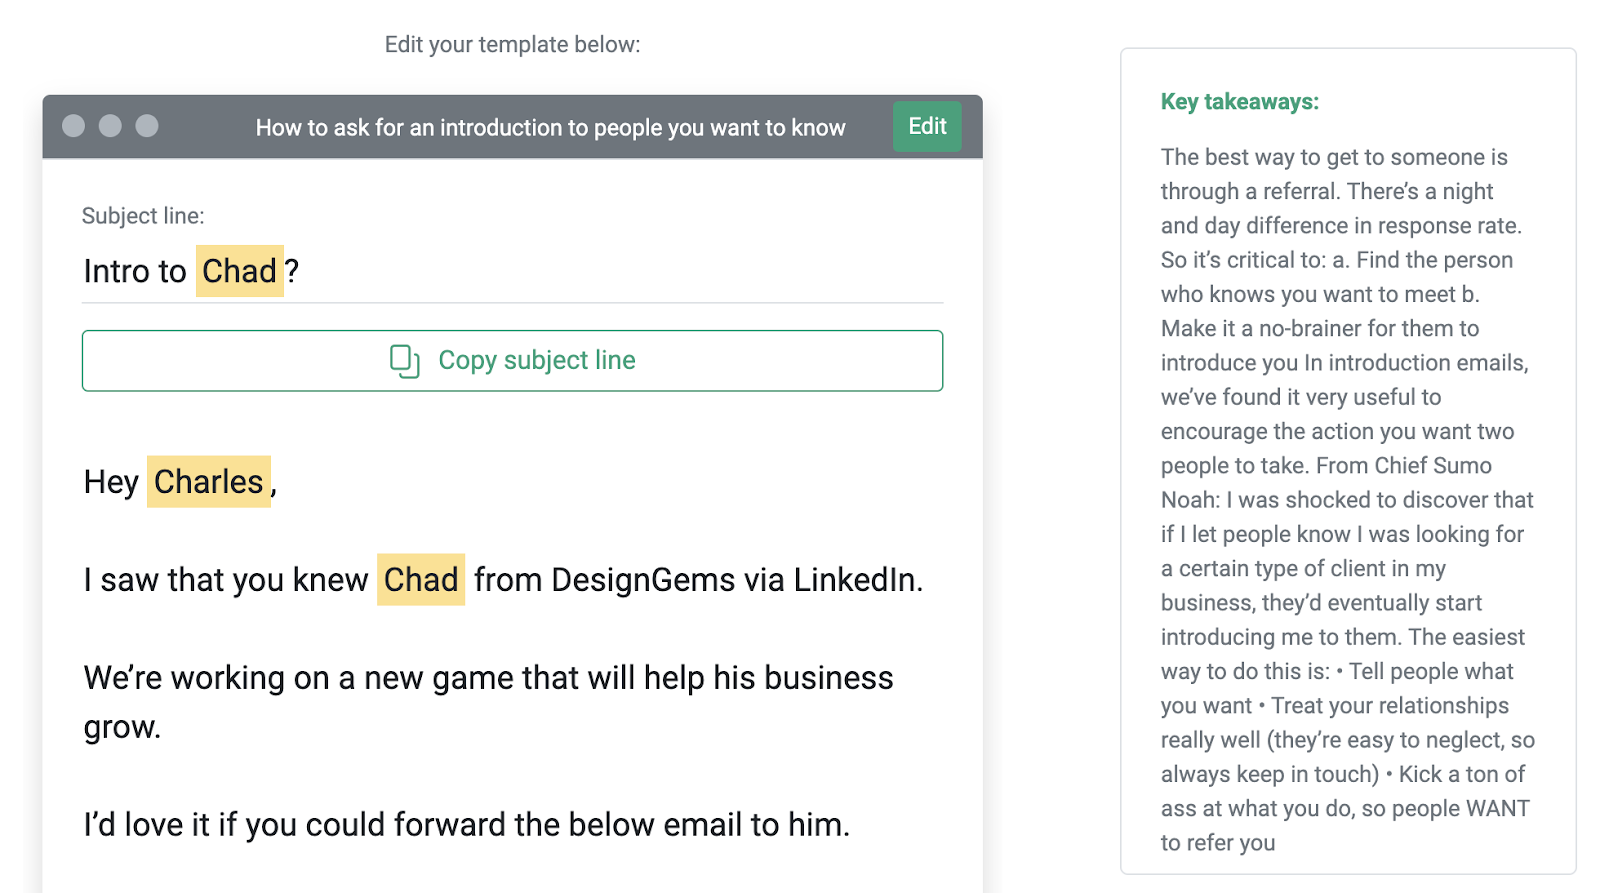1600x893 pixels.
Task: Click 'Edit your template below:' text
Action: coord(512,45)
